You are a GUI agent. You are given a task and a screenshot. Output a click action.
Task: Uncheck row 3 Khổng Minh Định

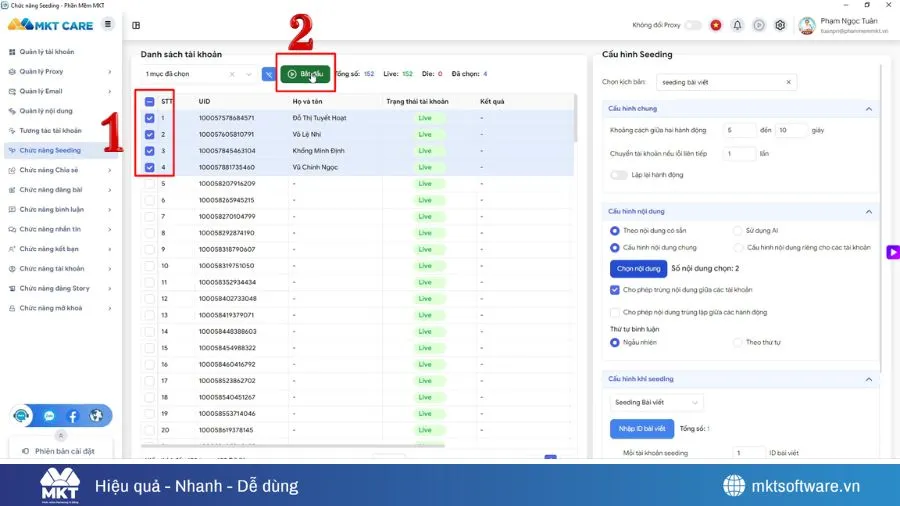(x=149, y=151)
